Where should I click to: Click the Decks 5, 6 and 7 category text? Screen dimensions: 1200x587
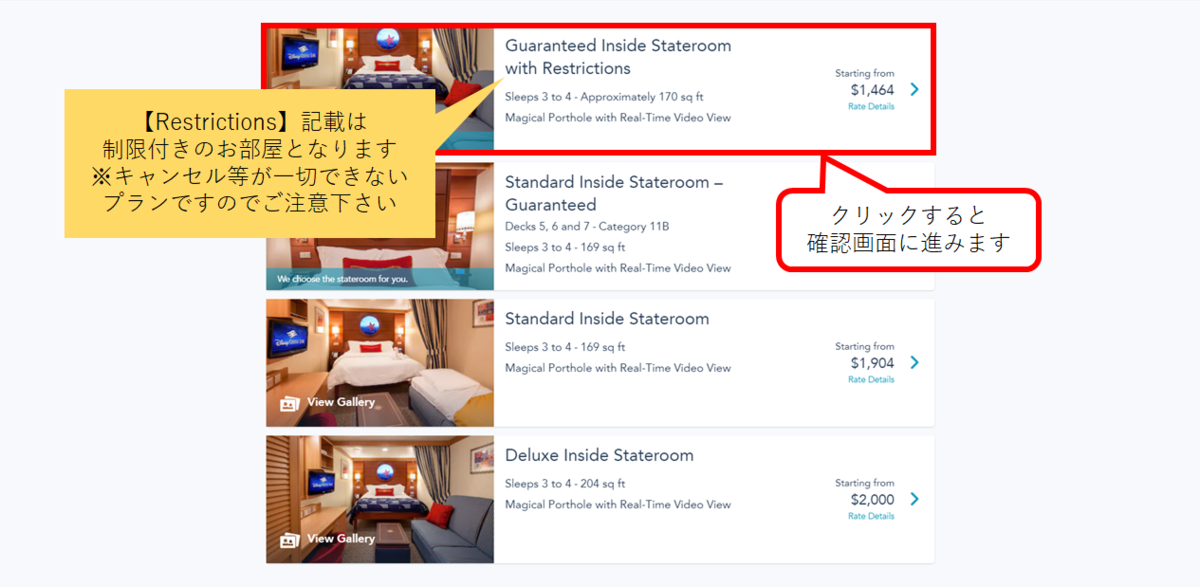[x=587, y=227]
